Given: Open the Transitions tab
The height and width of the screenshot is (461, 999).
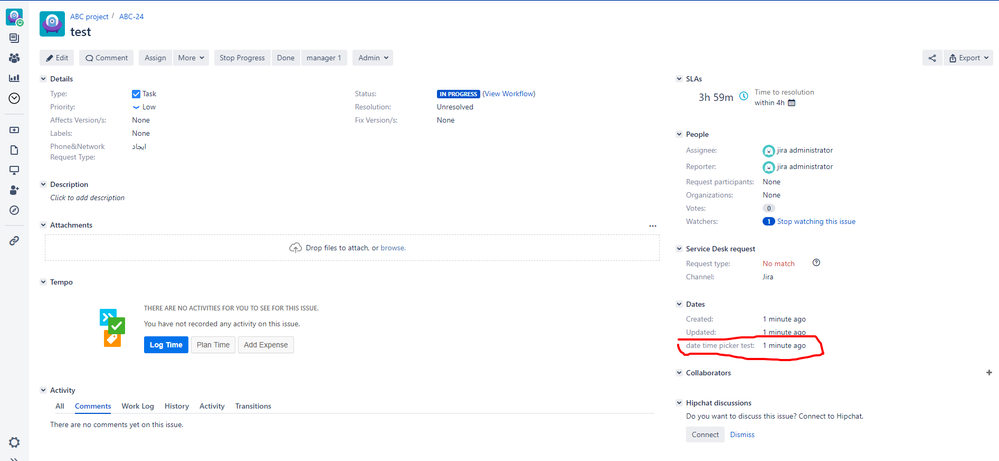Looking at the screenshot, I should (253, 406).
